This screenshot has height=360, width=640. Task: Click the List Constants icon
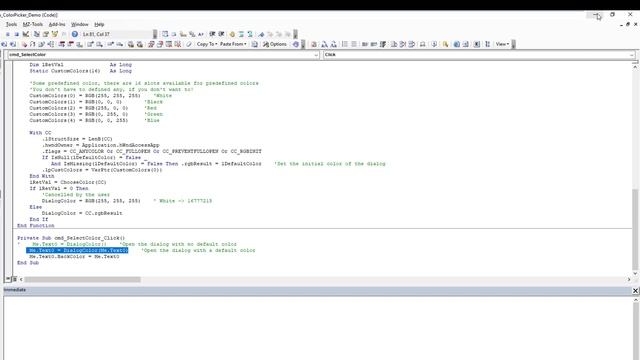[x=174, y=34]
